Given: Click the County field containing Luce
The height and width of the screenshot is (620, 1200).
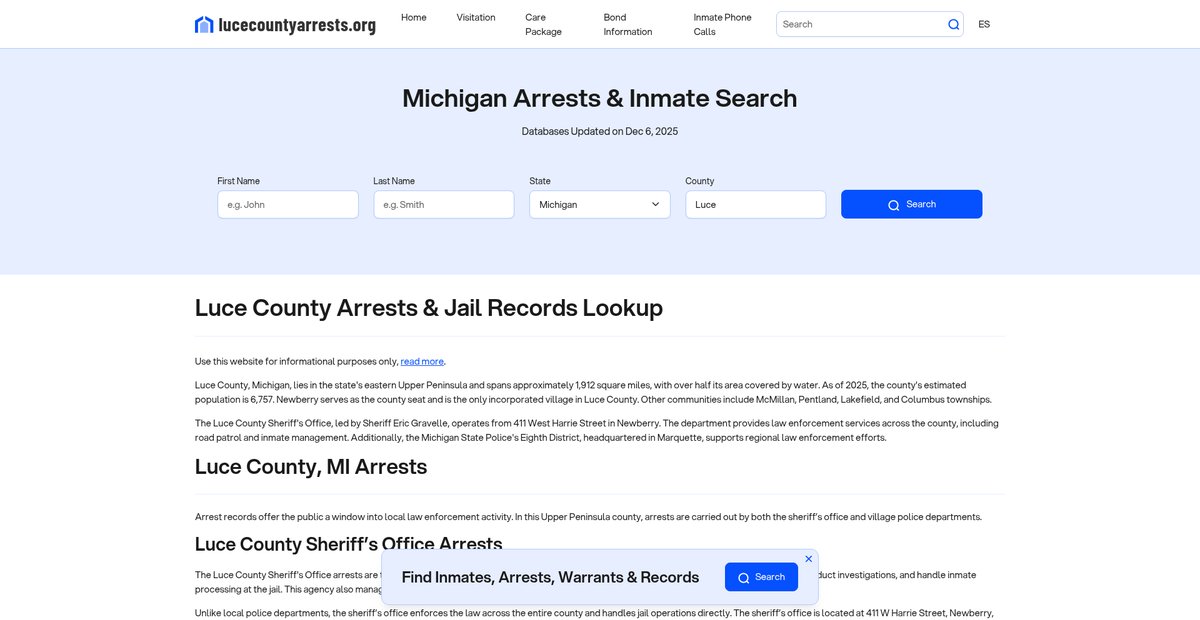Looking at the screenshot, I should point(756,204).
